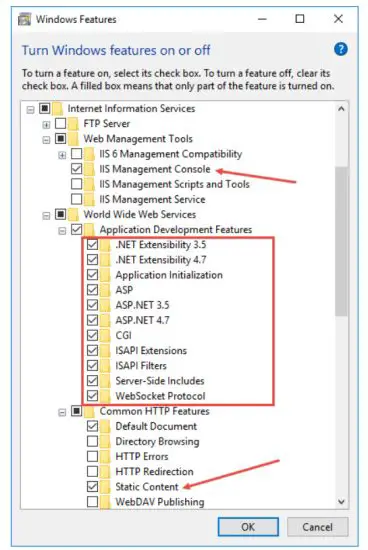Image resolution: width=368 pixels, height=550 pixels.
Task: Click OK to apply feature changes
Action: point(248,527)
